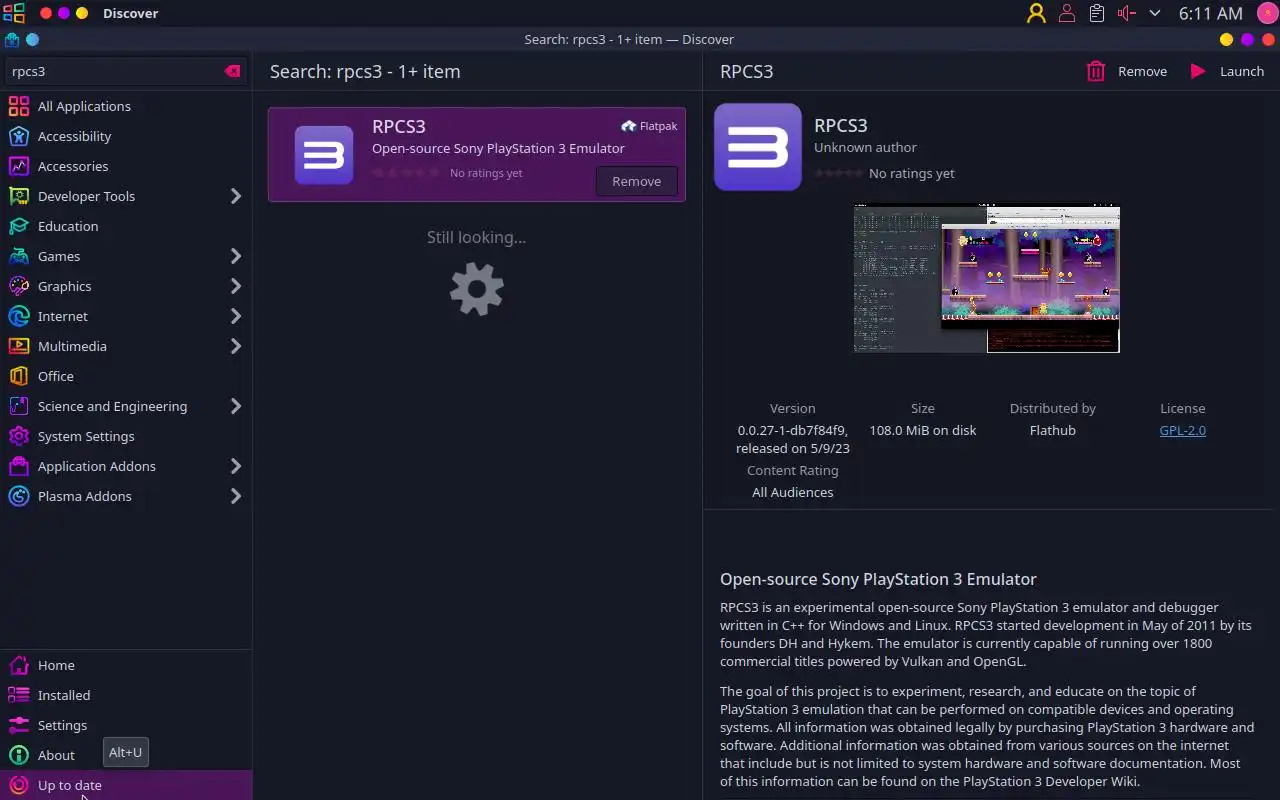Click the yellow user icon in top panel
The height and width of the screenshot is (800, 1280).
pyautogui.click(x=1036, y=13)
